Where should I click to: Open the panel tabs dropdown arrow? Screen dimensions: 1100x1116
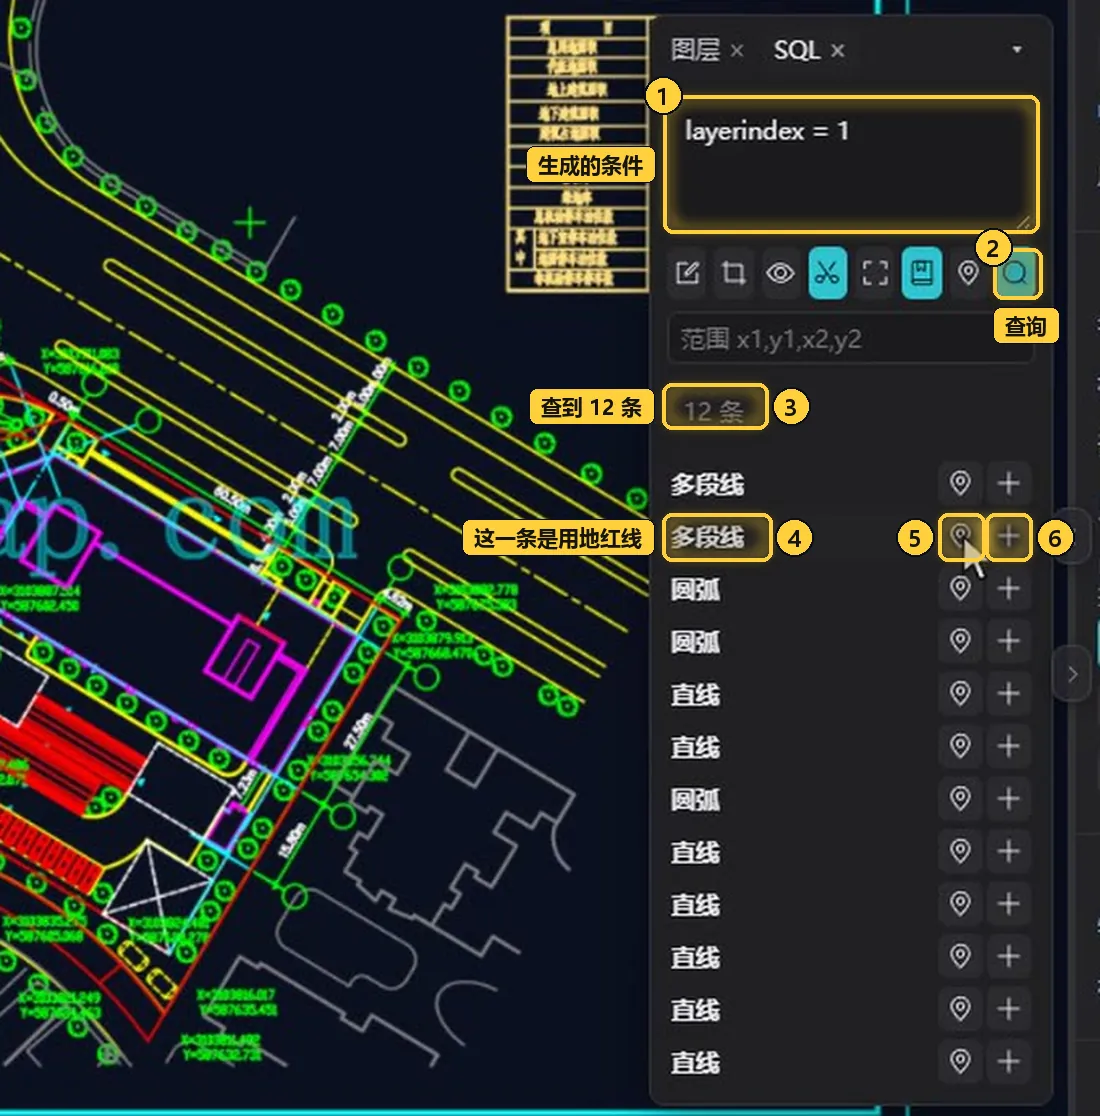pyautogui.click(x=1017, y=50)
